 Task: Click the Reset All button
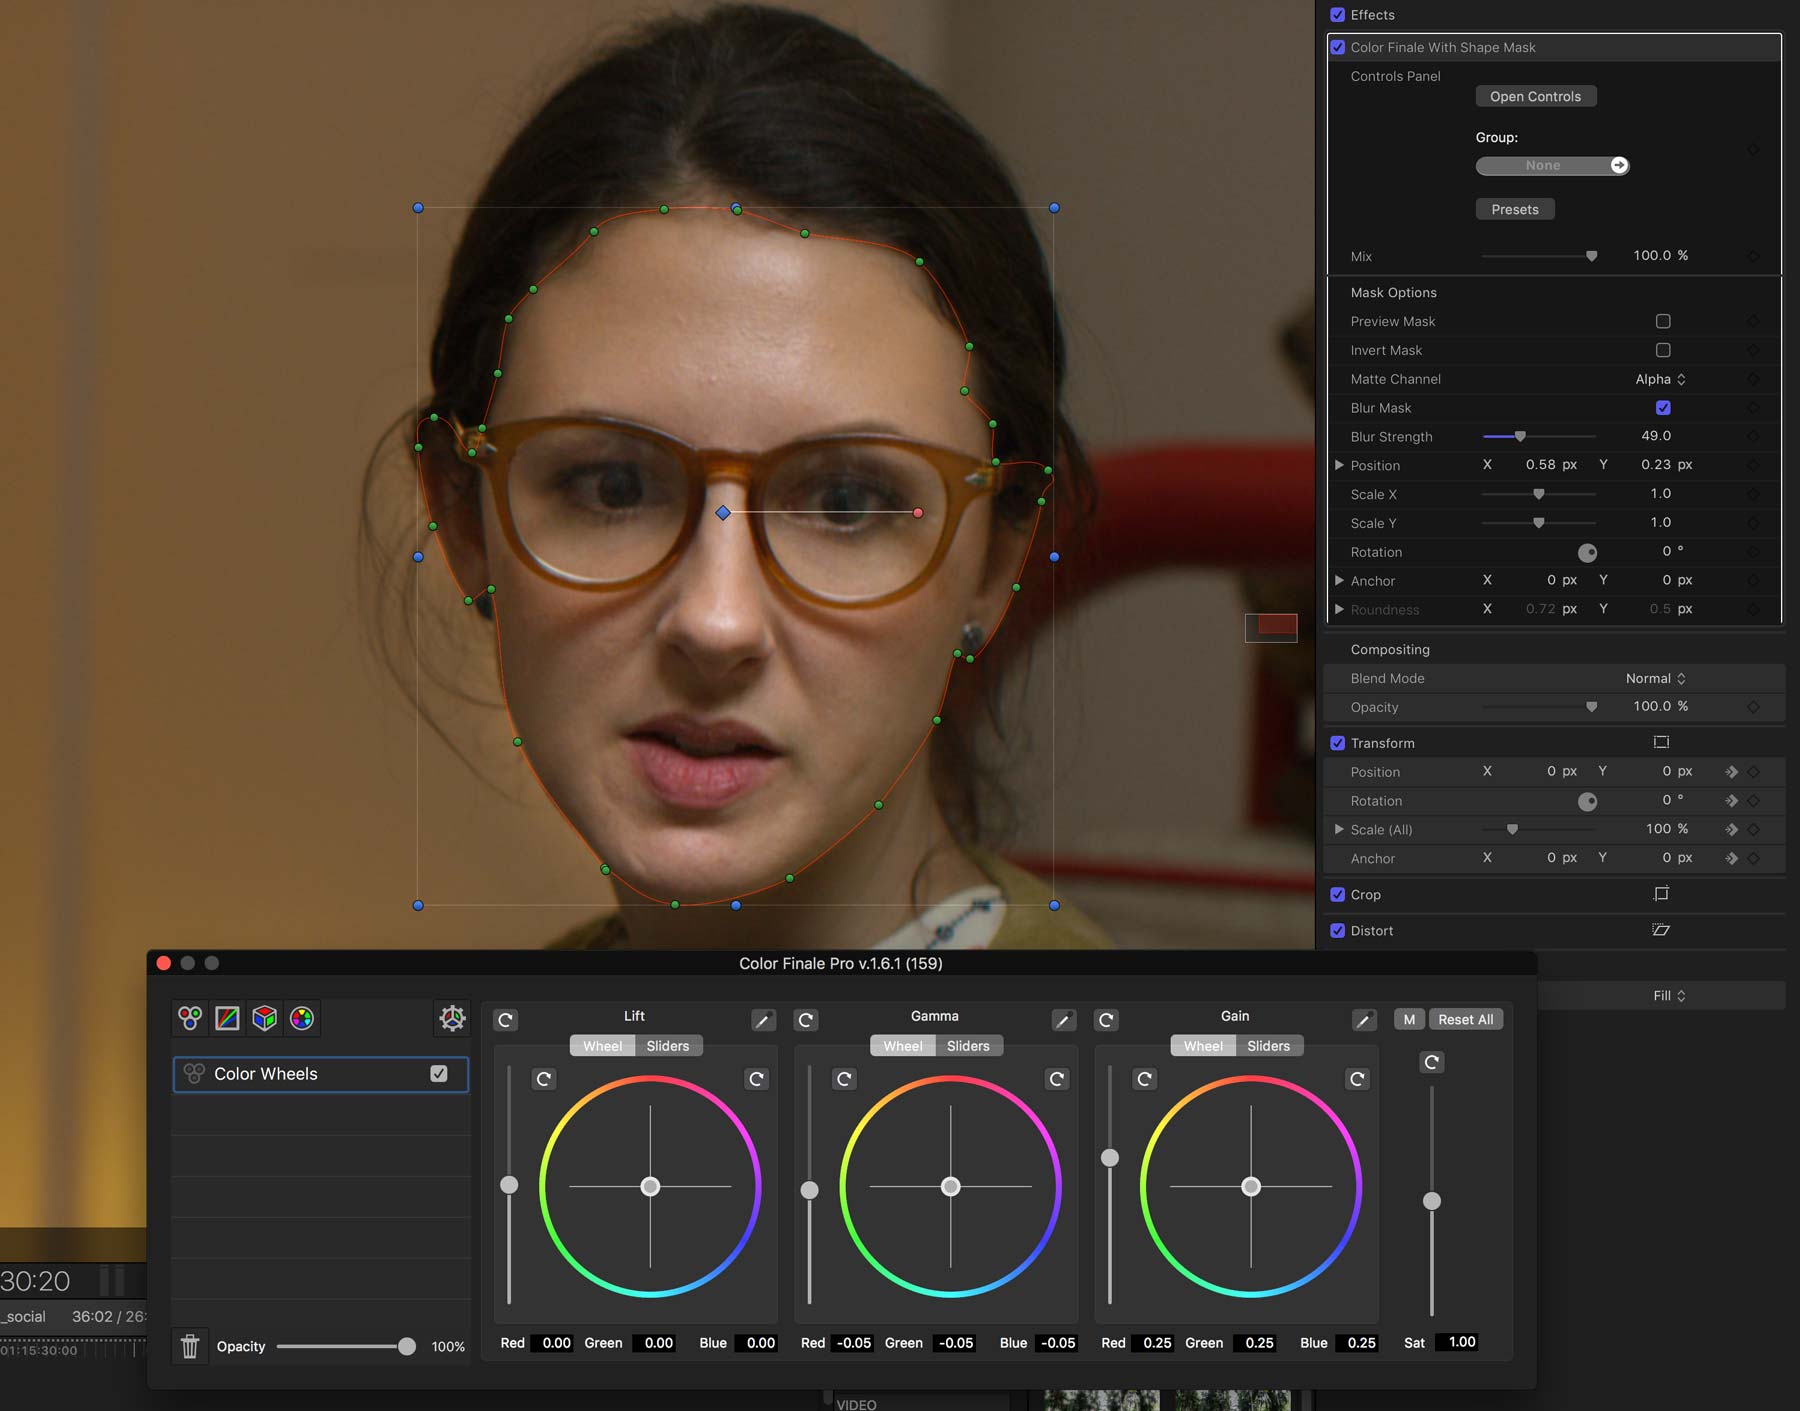1466,1020
